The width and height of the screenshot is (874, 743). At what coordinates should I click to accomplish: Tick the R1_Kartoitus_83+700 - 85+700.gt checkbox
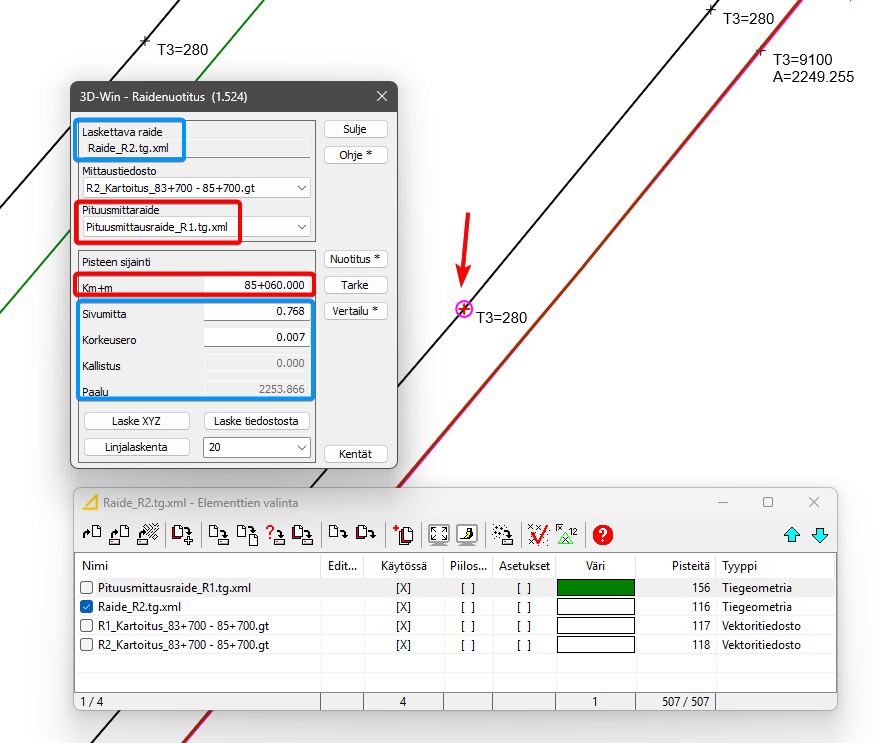87,626
